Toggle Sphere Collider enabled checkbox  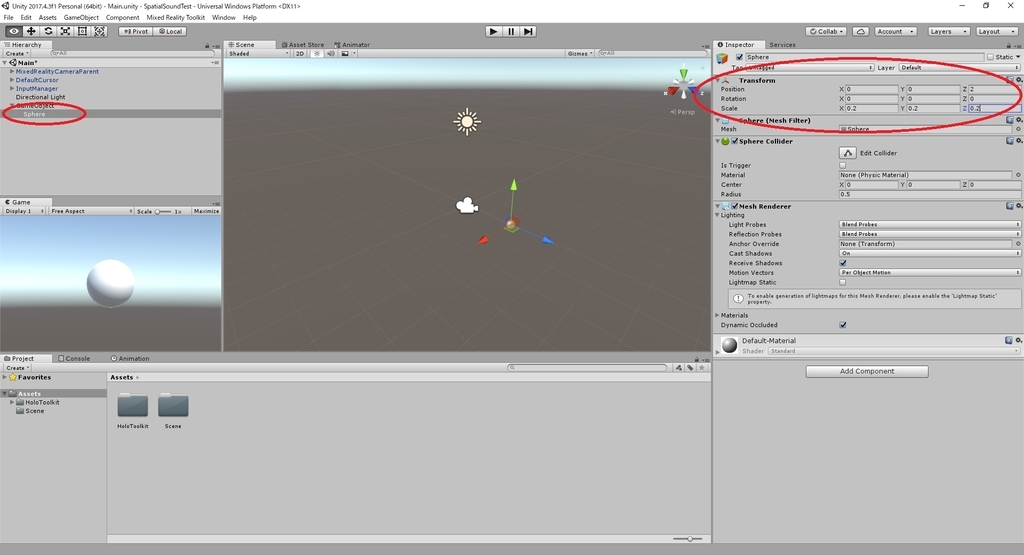click(735, 141)
